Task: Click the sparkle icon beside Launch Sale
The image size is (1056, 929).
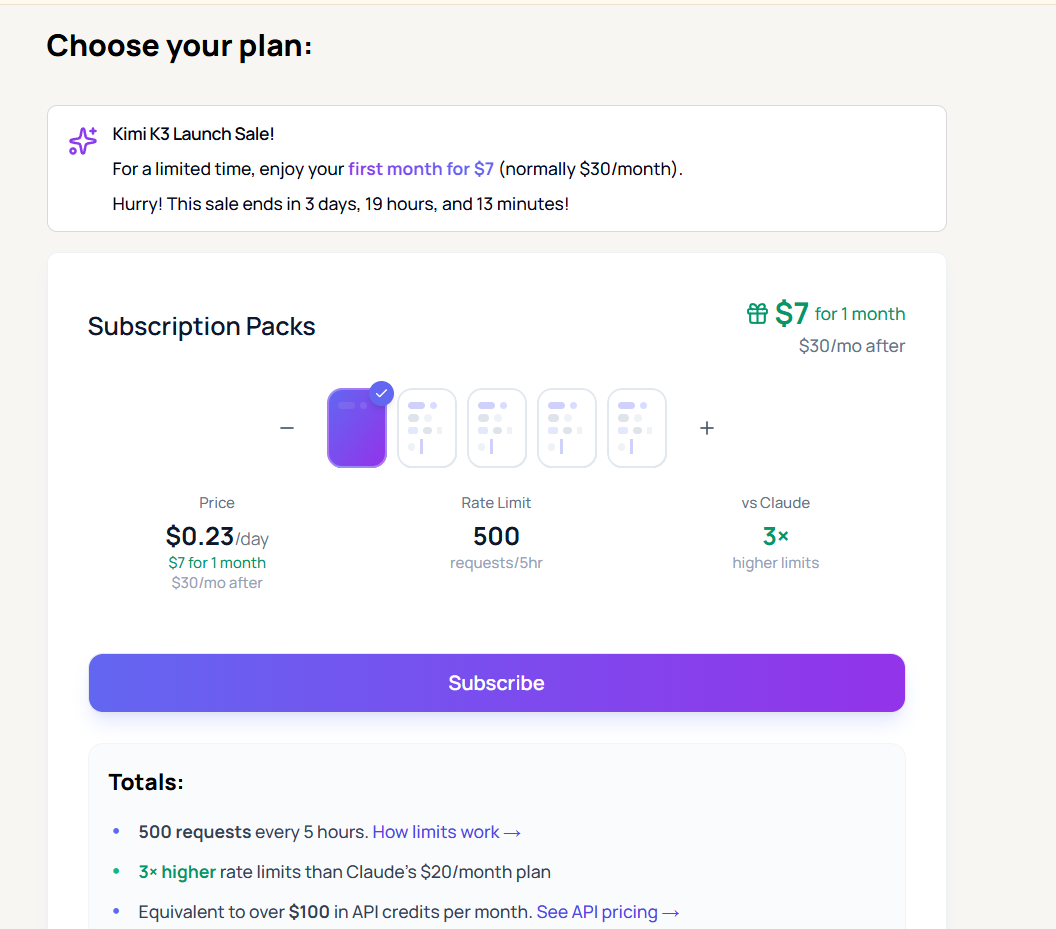Action: point(83,141)
